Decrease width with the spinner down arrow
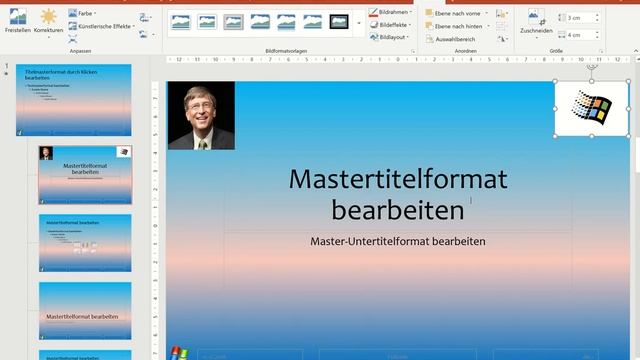 pyautogui.click(x=597, y=38)
